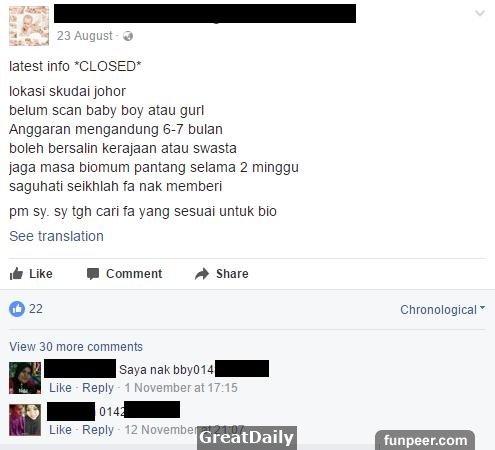Click the Share button label

(232, 274)
